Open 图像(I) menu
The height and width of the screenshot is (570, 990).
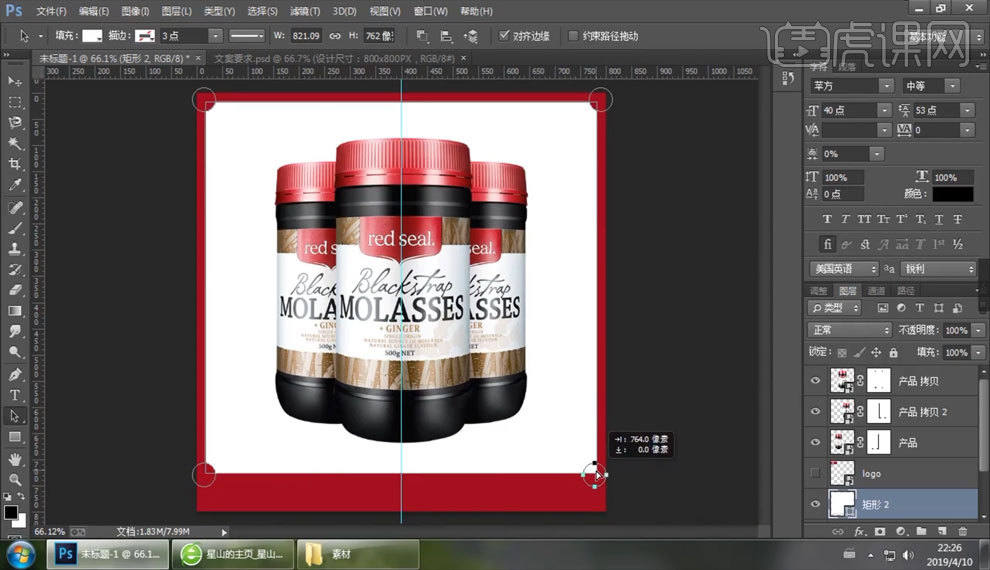(x=135, y=11)
